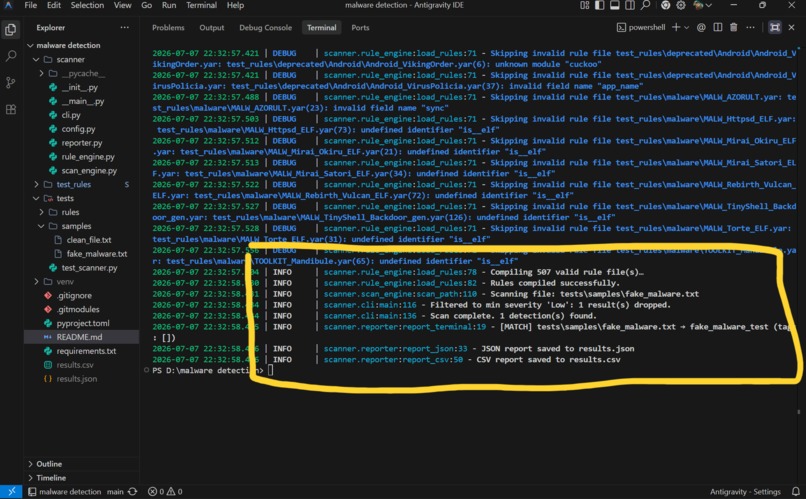The image size is (806, 499).
Task: Expand the venv folder
Action: [36, 282]
